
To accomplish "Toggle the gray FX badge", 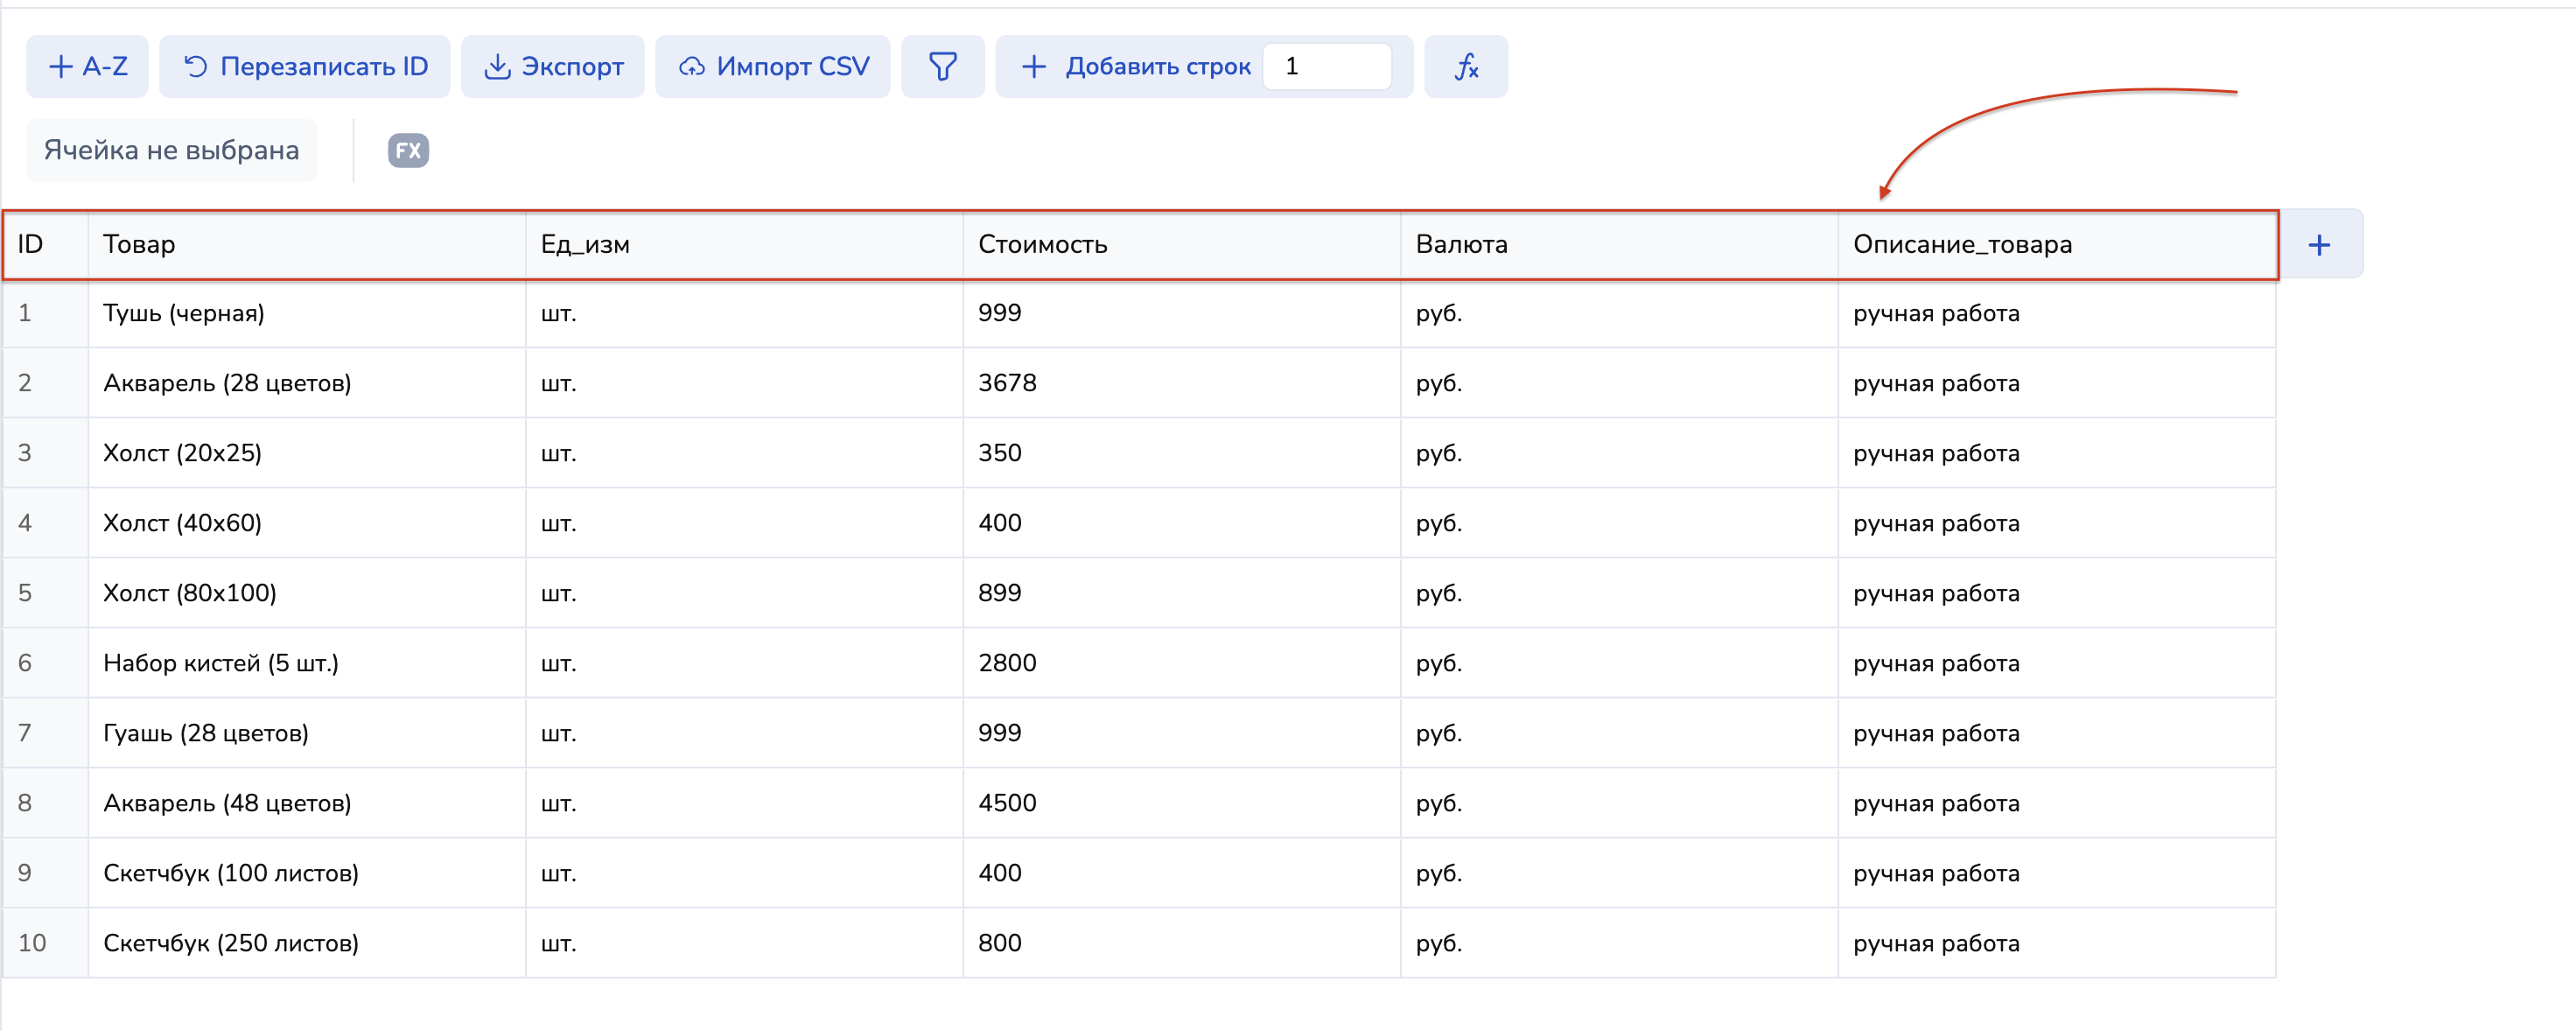I will point(408,151).
